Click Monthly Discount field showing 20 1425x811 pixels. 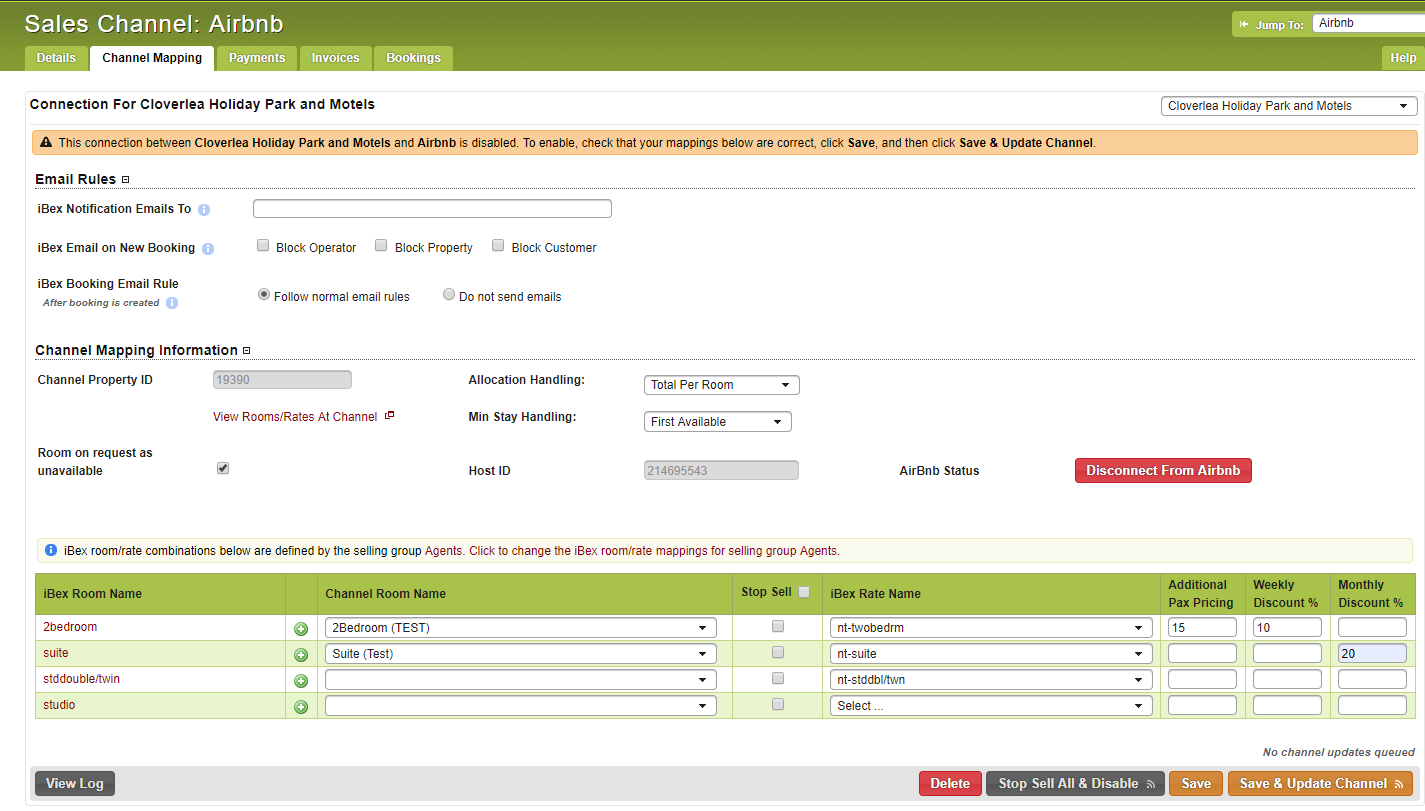tap(1372, 654)
